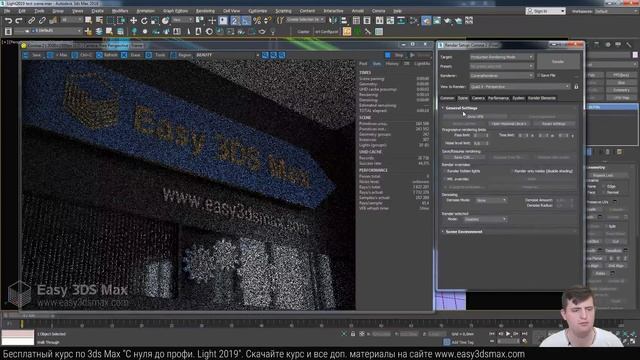Open the Renderer dropdown
This screenshot has width=640, height=360.
coord(501,76)
